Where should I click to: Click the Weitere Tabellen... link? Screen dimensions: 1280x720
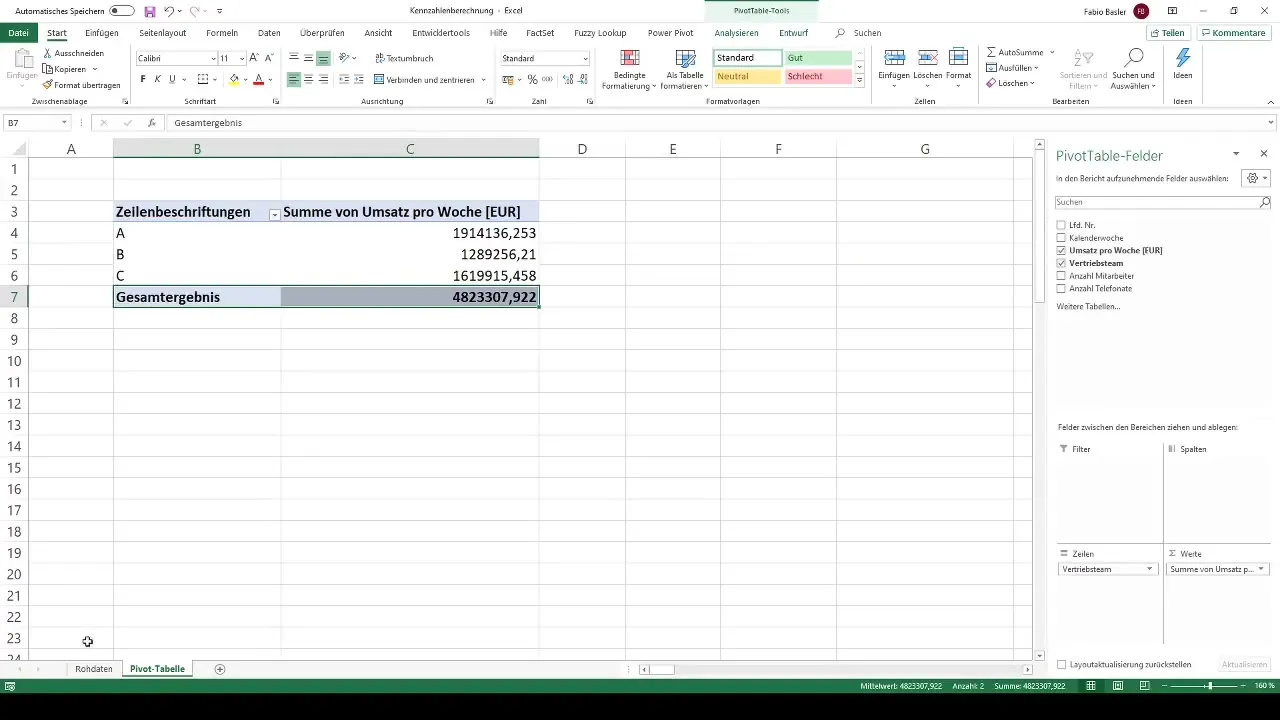tap(1088, 306)
